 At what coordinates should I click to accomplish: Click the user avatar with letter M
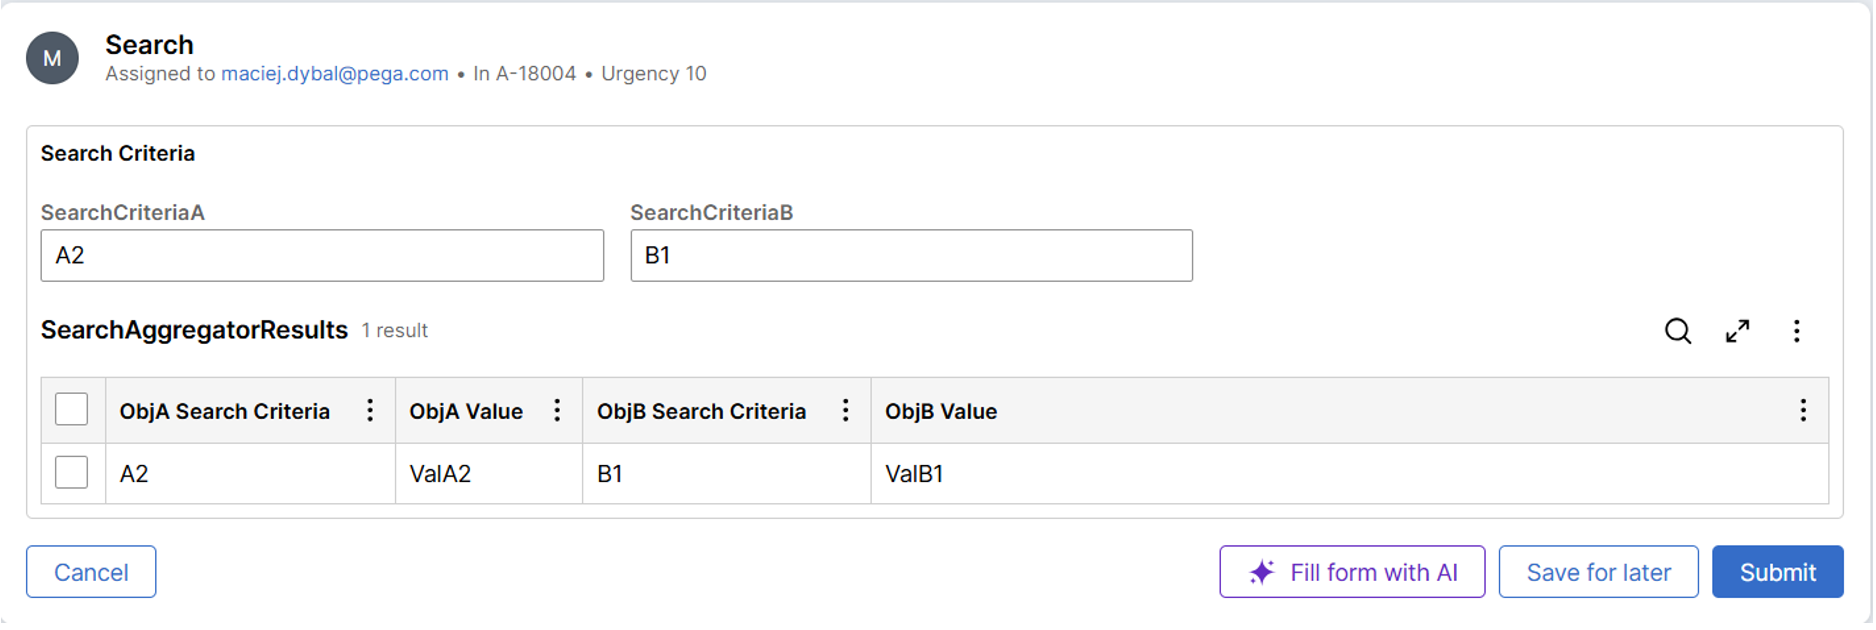(x=52, y=59)
